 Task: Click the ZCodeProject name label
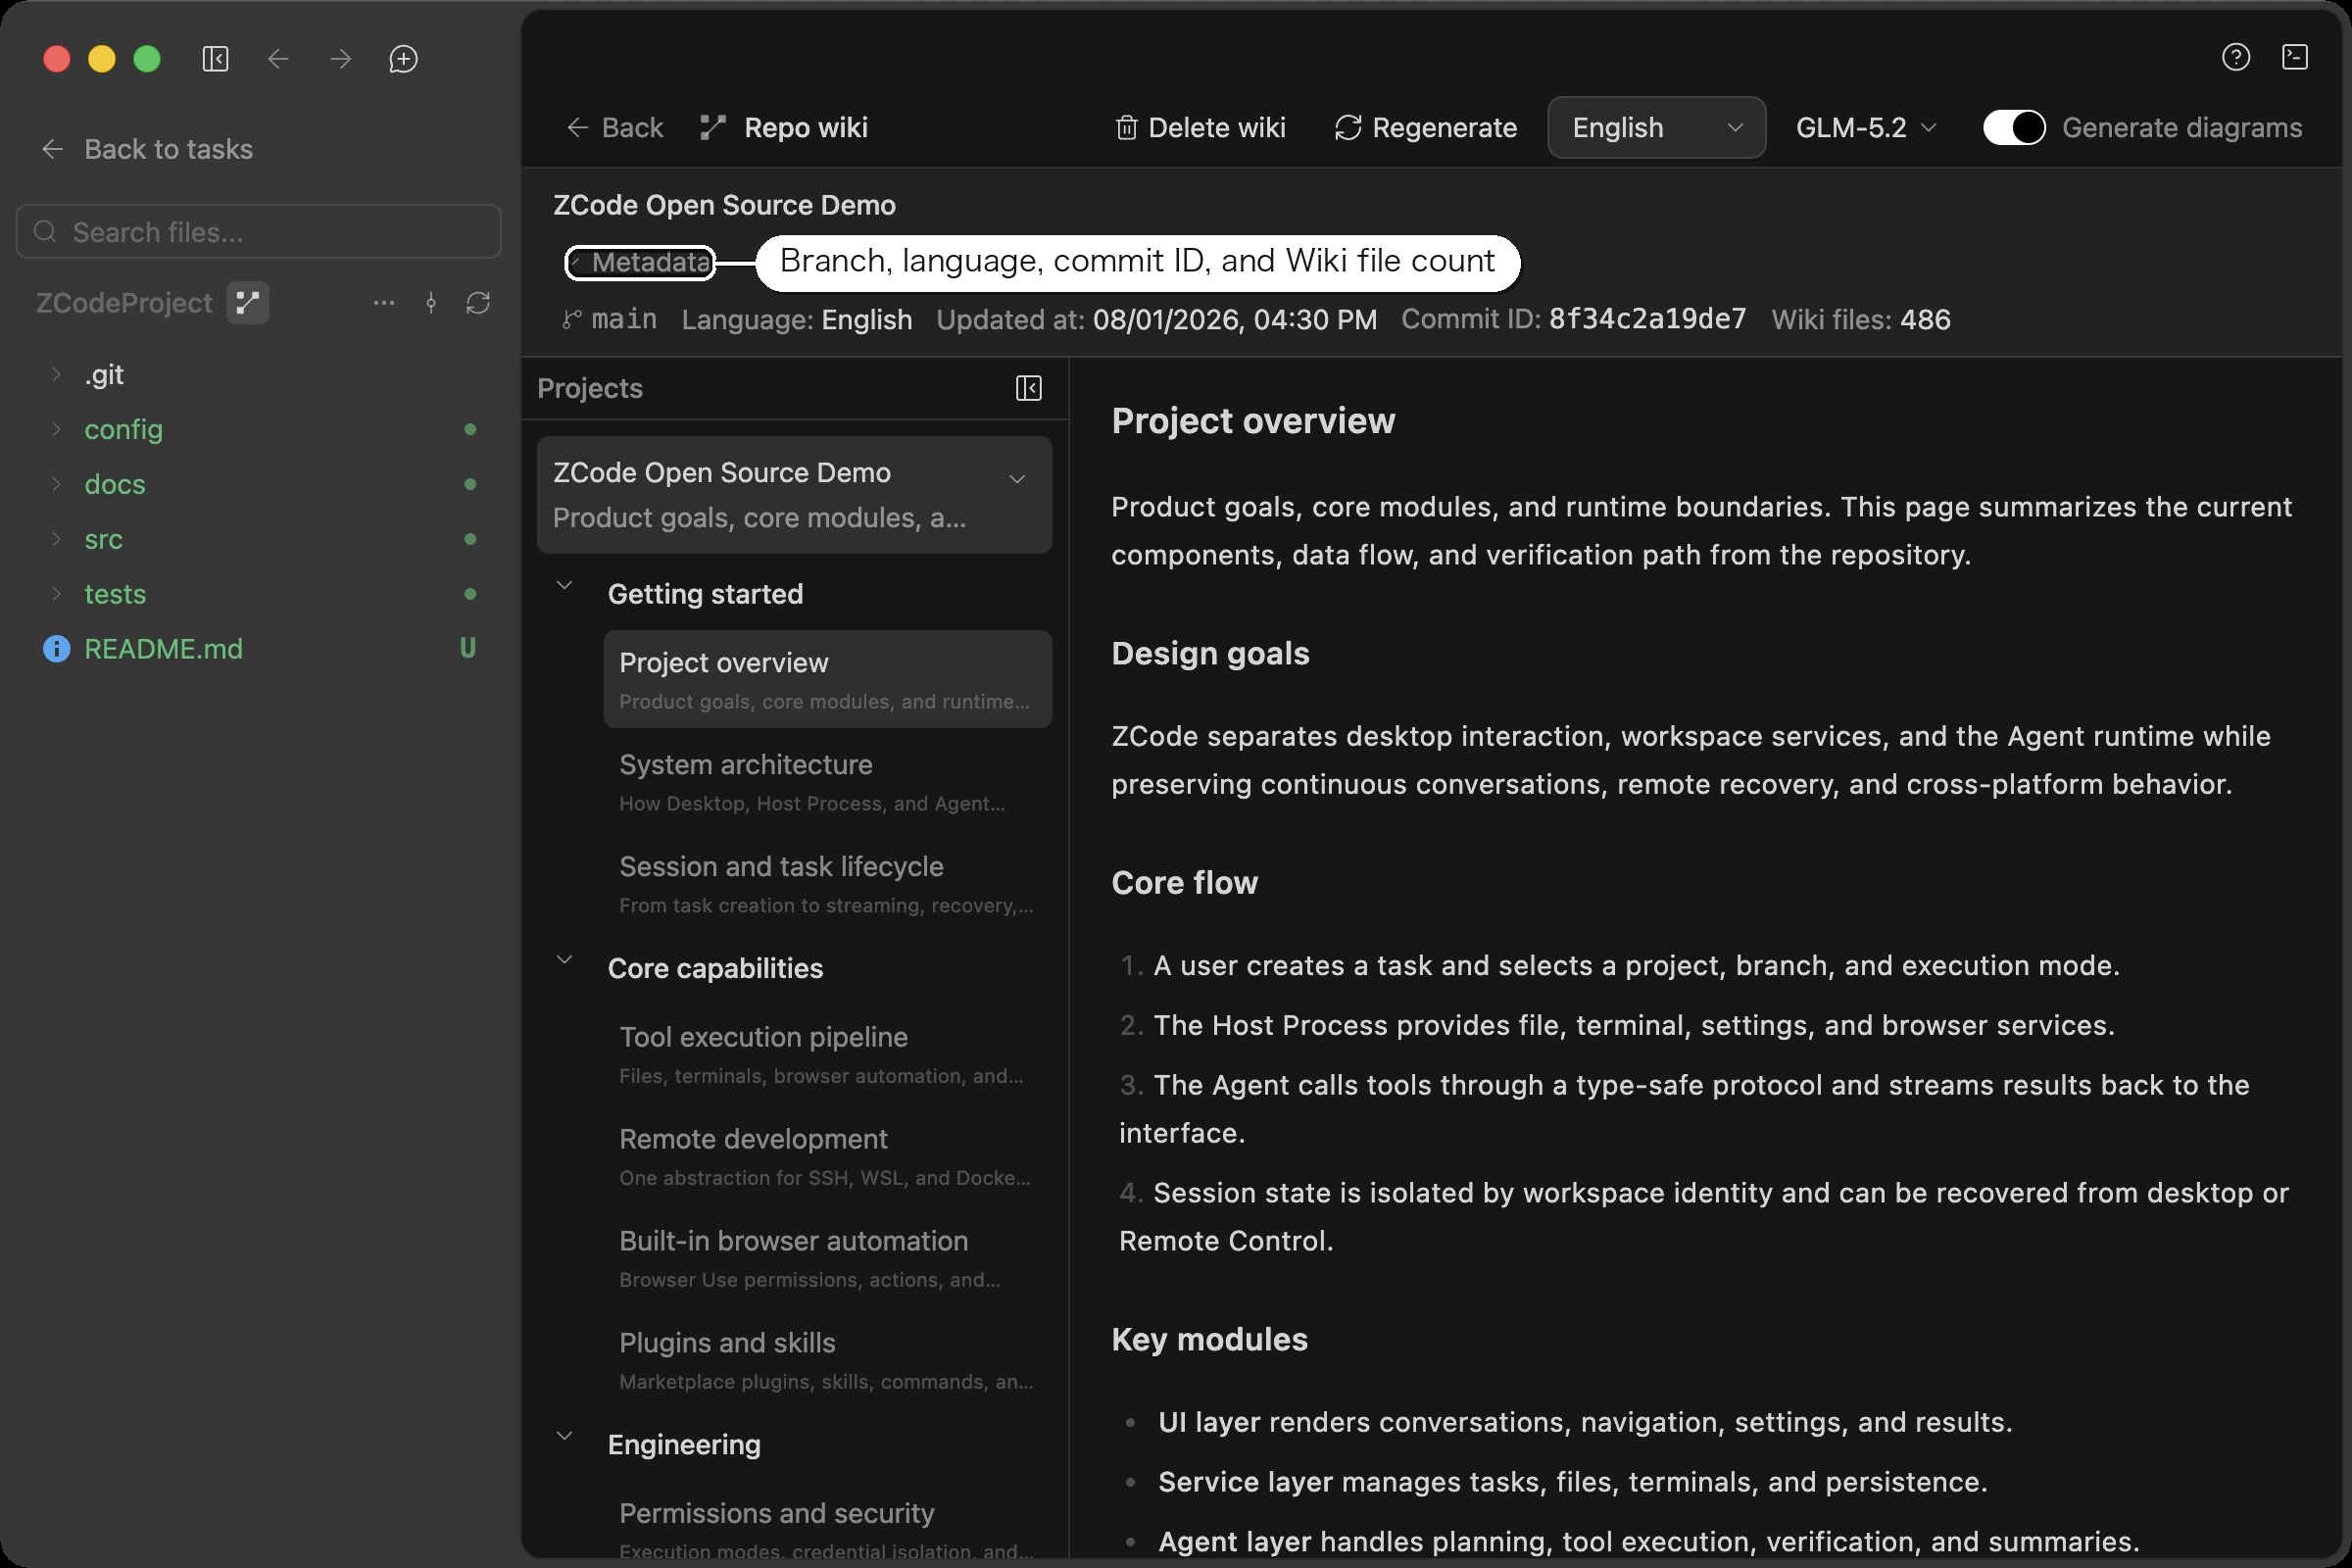[124, 303]
